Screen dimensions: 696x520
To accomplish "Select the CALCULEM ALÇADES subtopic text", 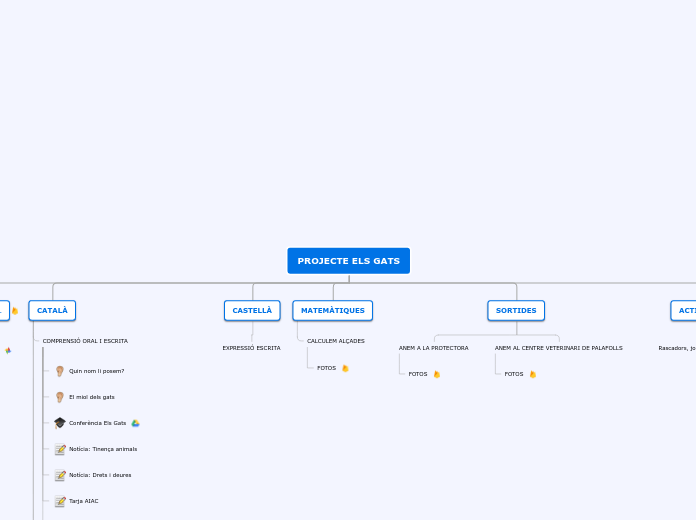I will click(335, 341).
